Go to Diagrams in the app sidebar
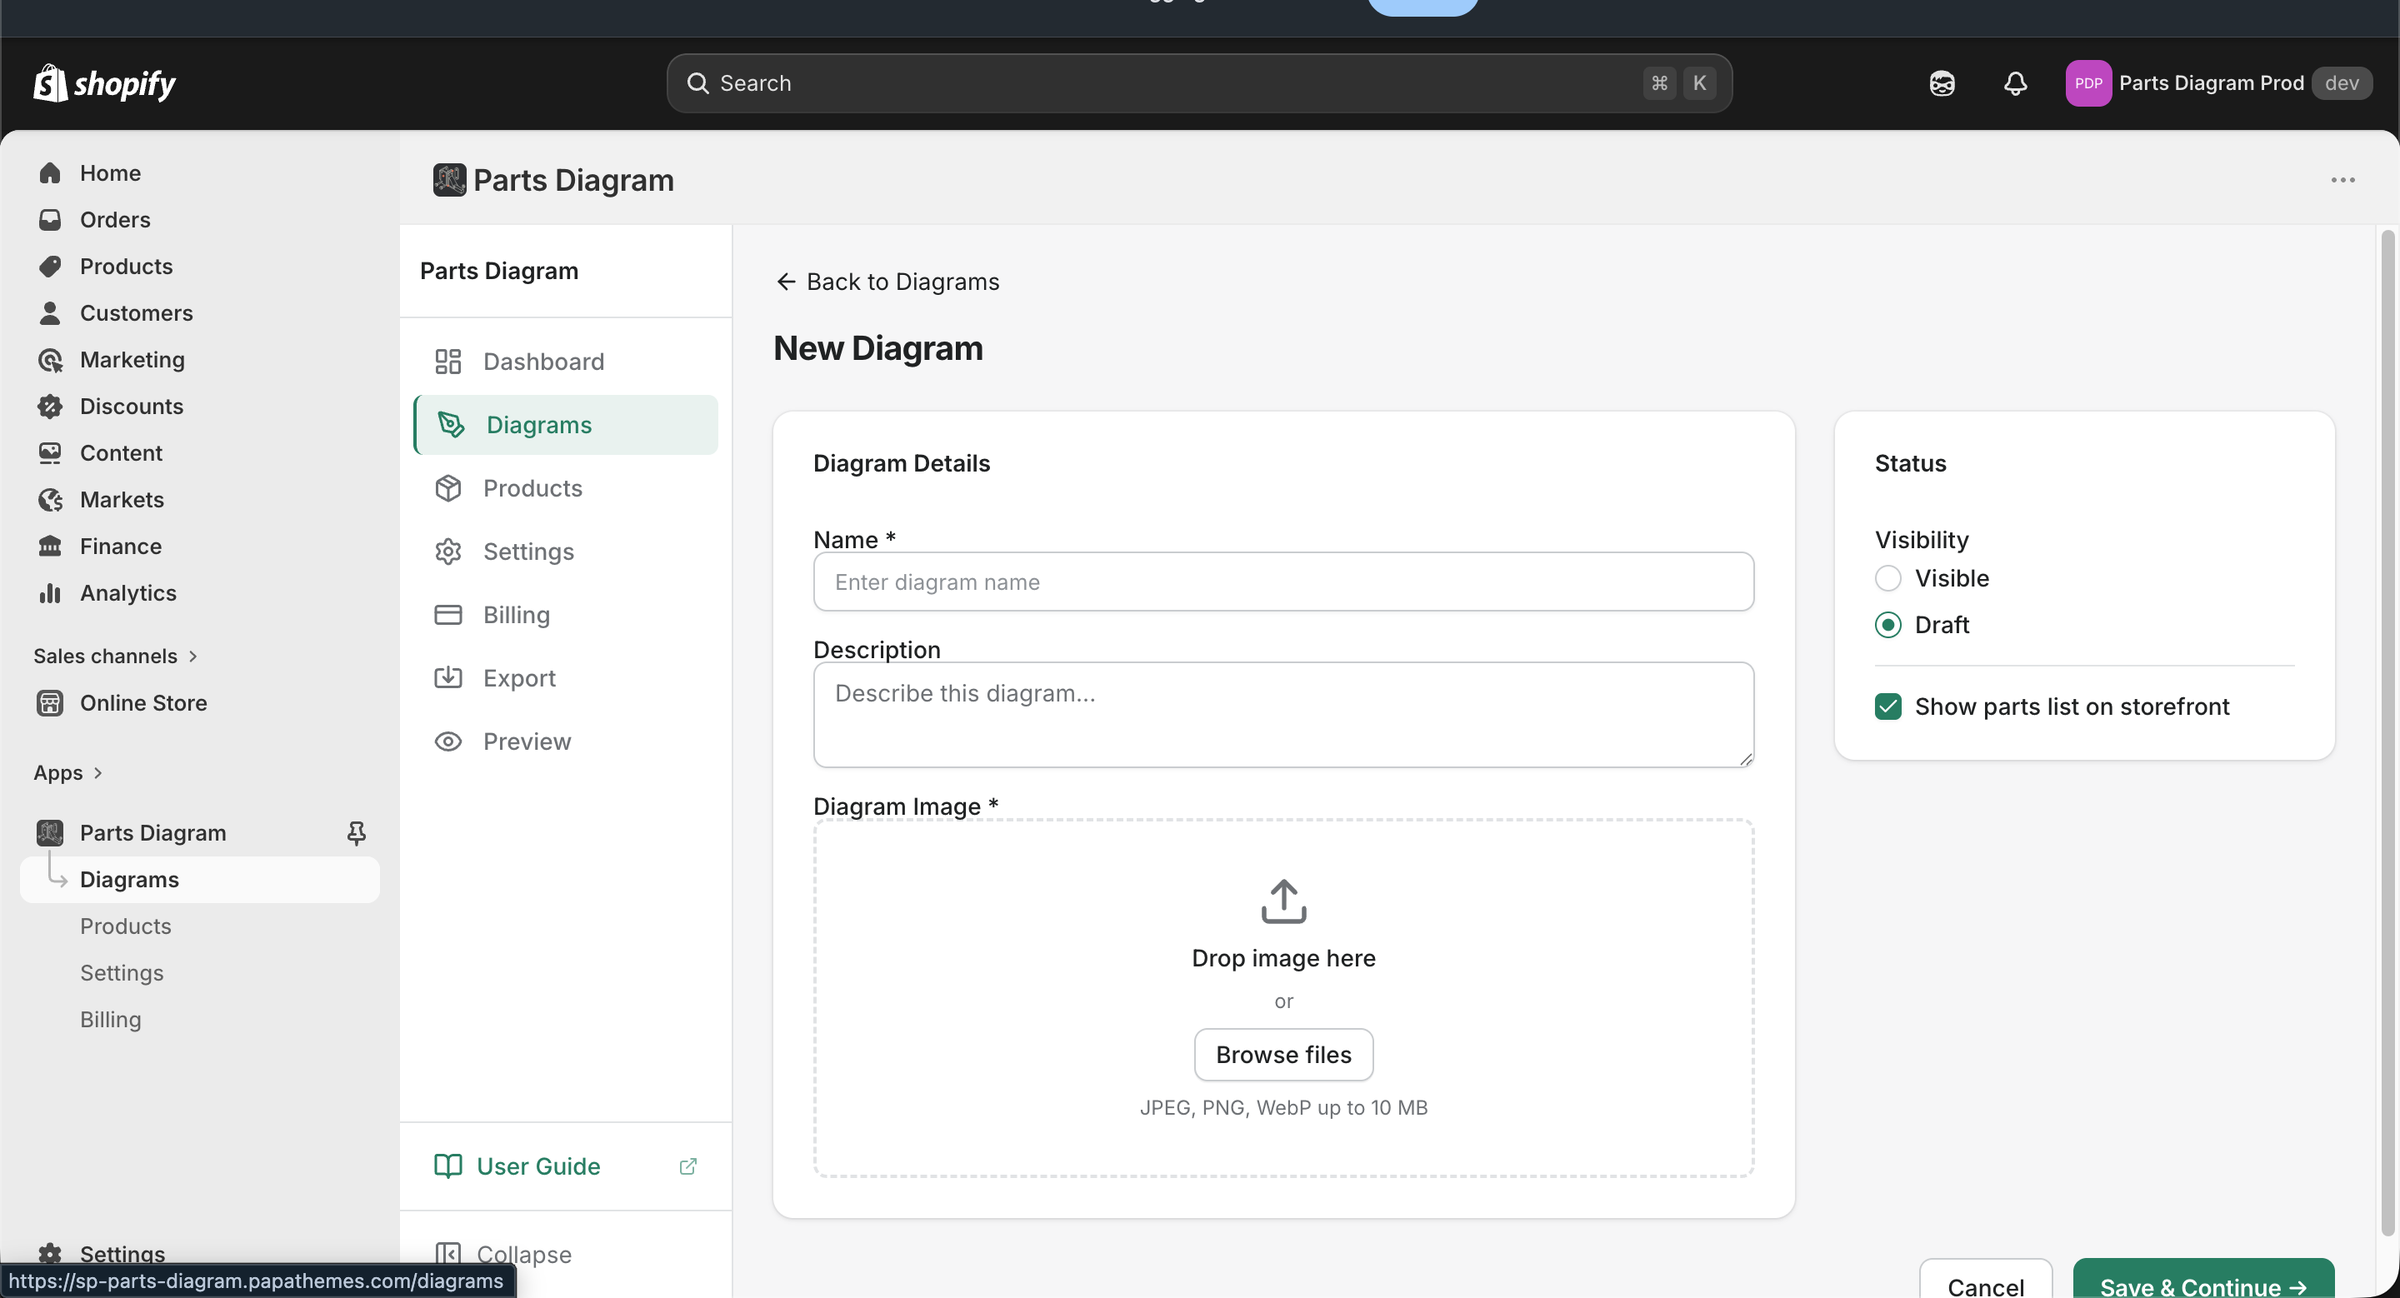This screenshot has width=2400, height=1298. tap(566, 425)
